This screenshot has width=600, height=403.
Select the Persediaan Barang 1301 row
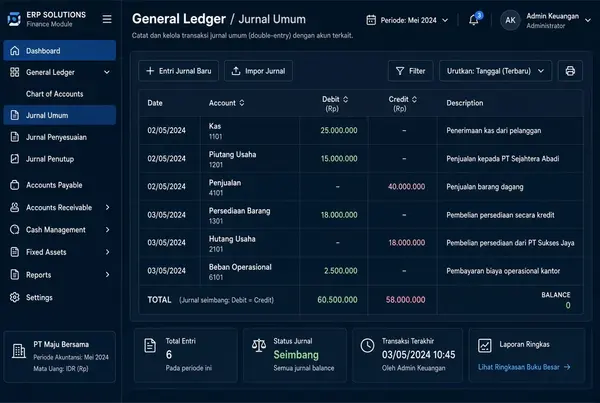click(x=361, y=215)
